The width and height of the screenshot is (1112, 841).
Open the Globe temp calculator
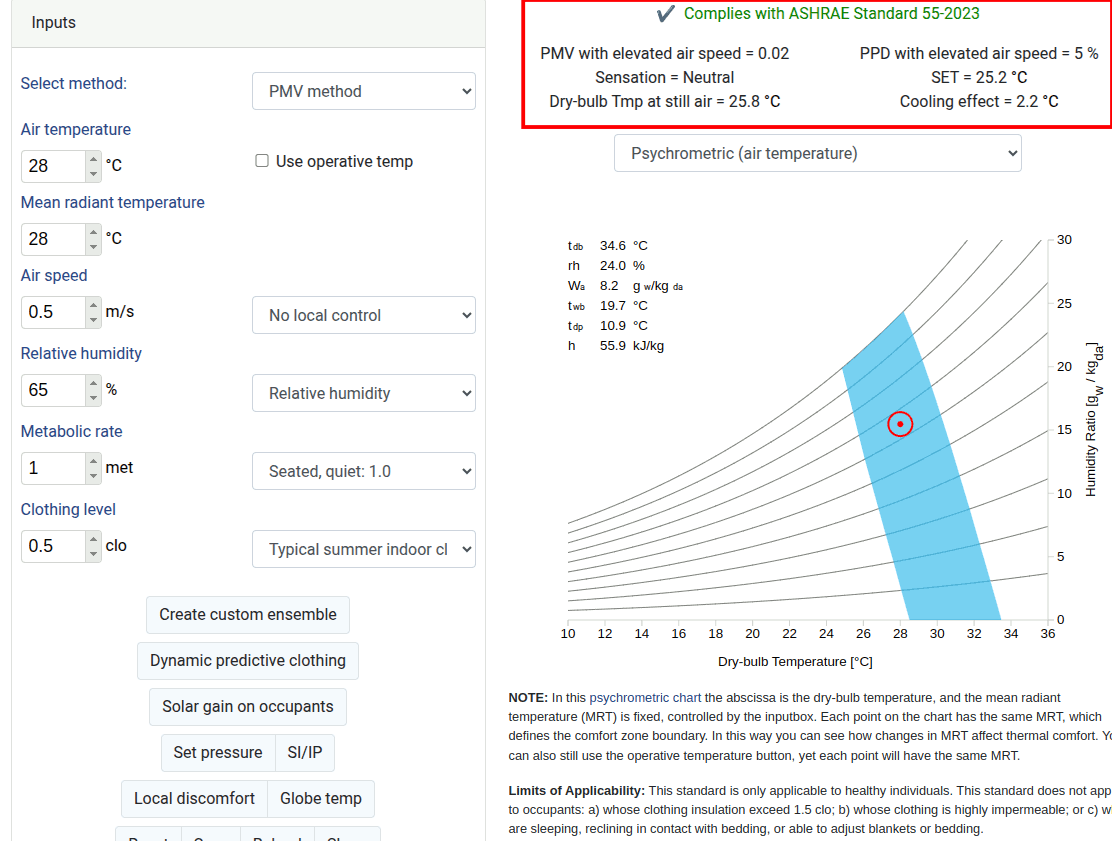(x=321, y=798)
